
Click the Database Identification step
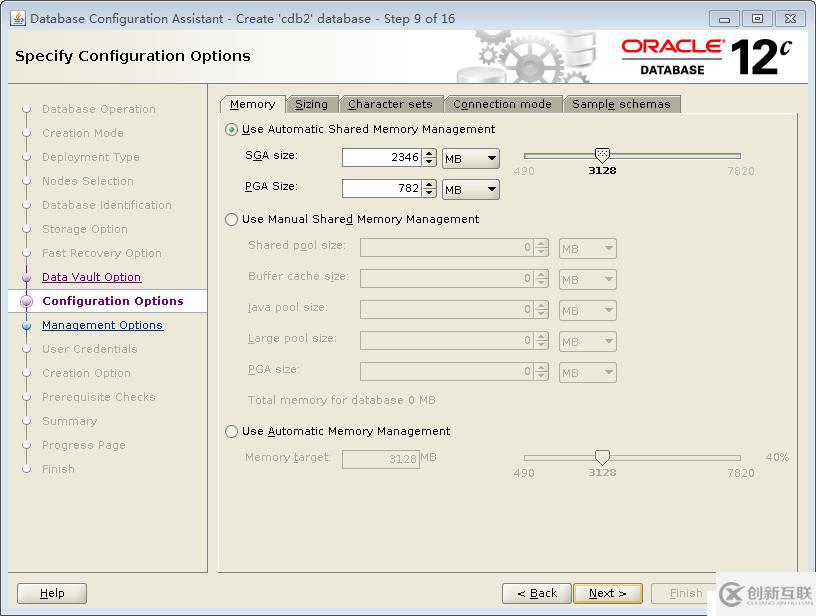click(x=107, y=205)
